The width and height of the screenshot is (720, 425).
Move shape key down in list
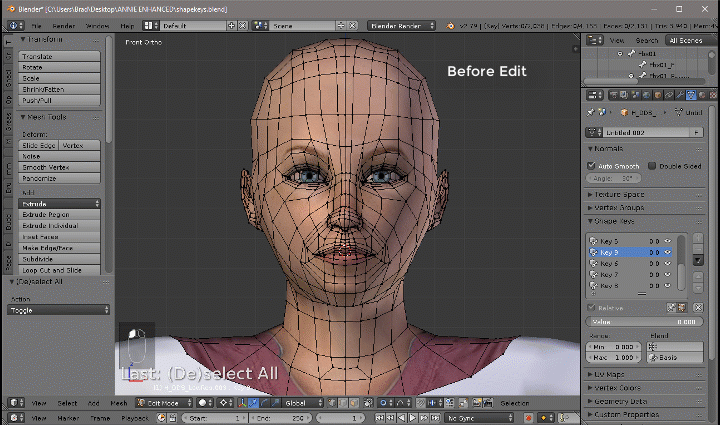tap(698, 286)
